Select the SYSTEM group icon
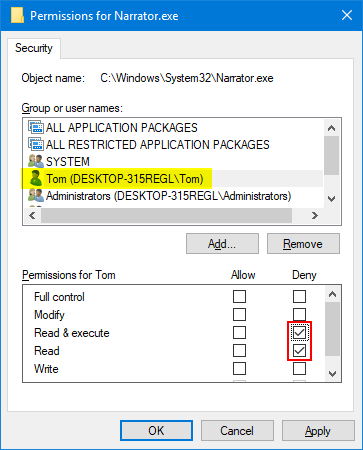The width and height of the screenshot is (363, 450). pos(36,161)
